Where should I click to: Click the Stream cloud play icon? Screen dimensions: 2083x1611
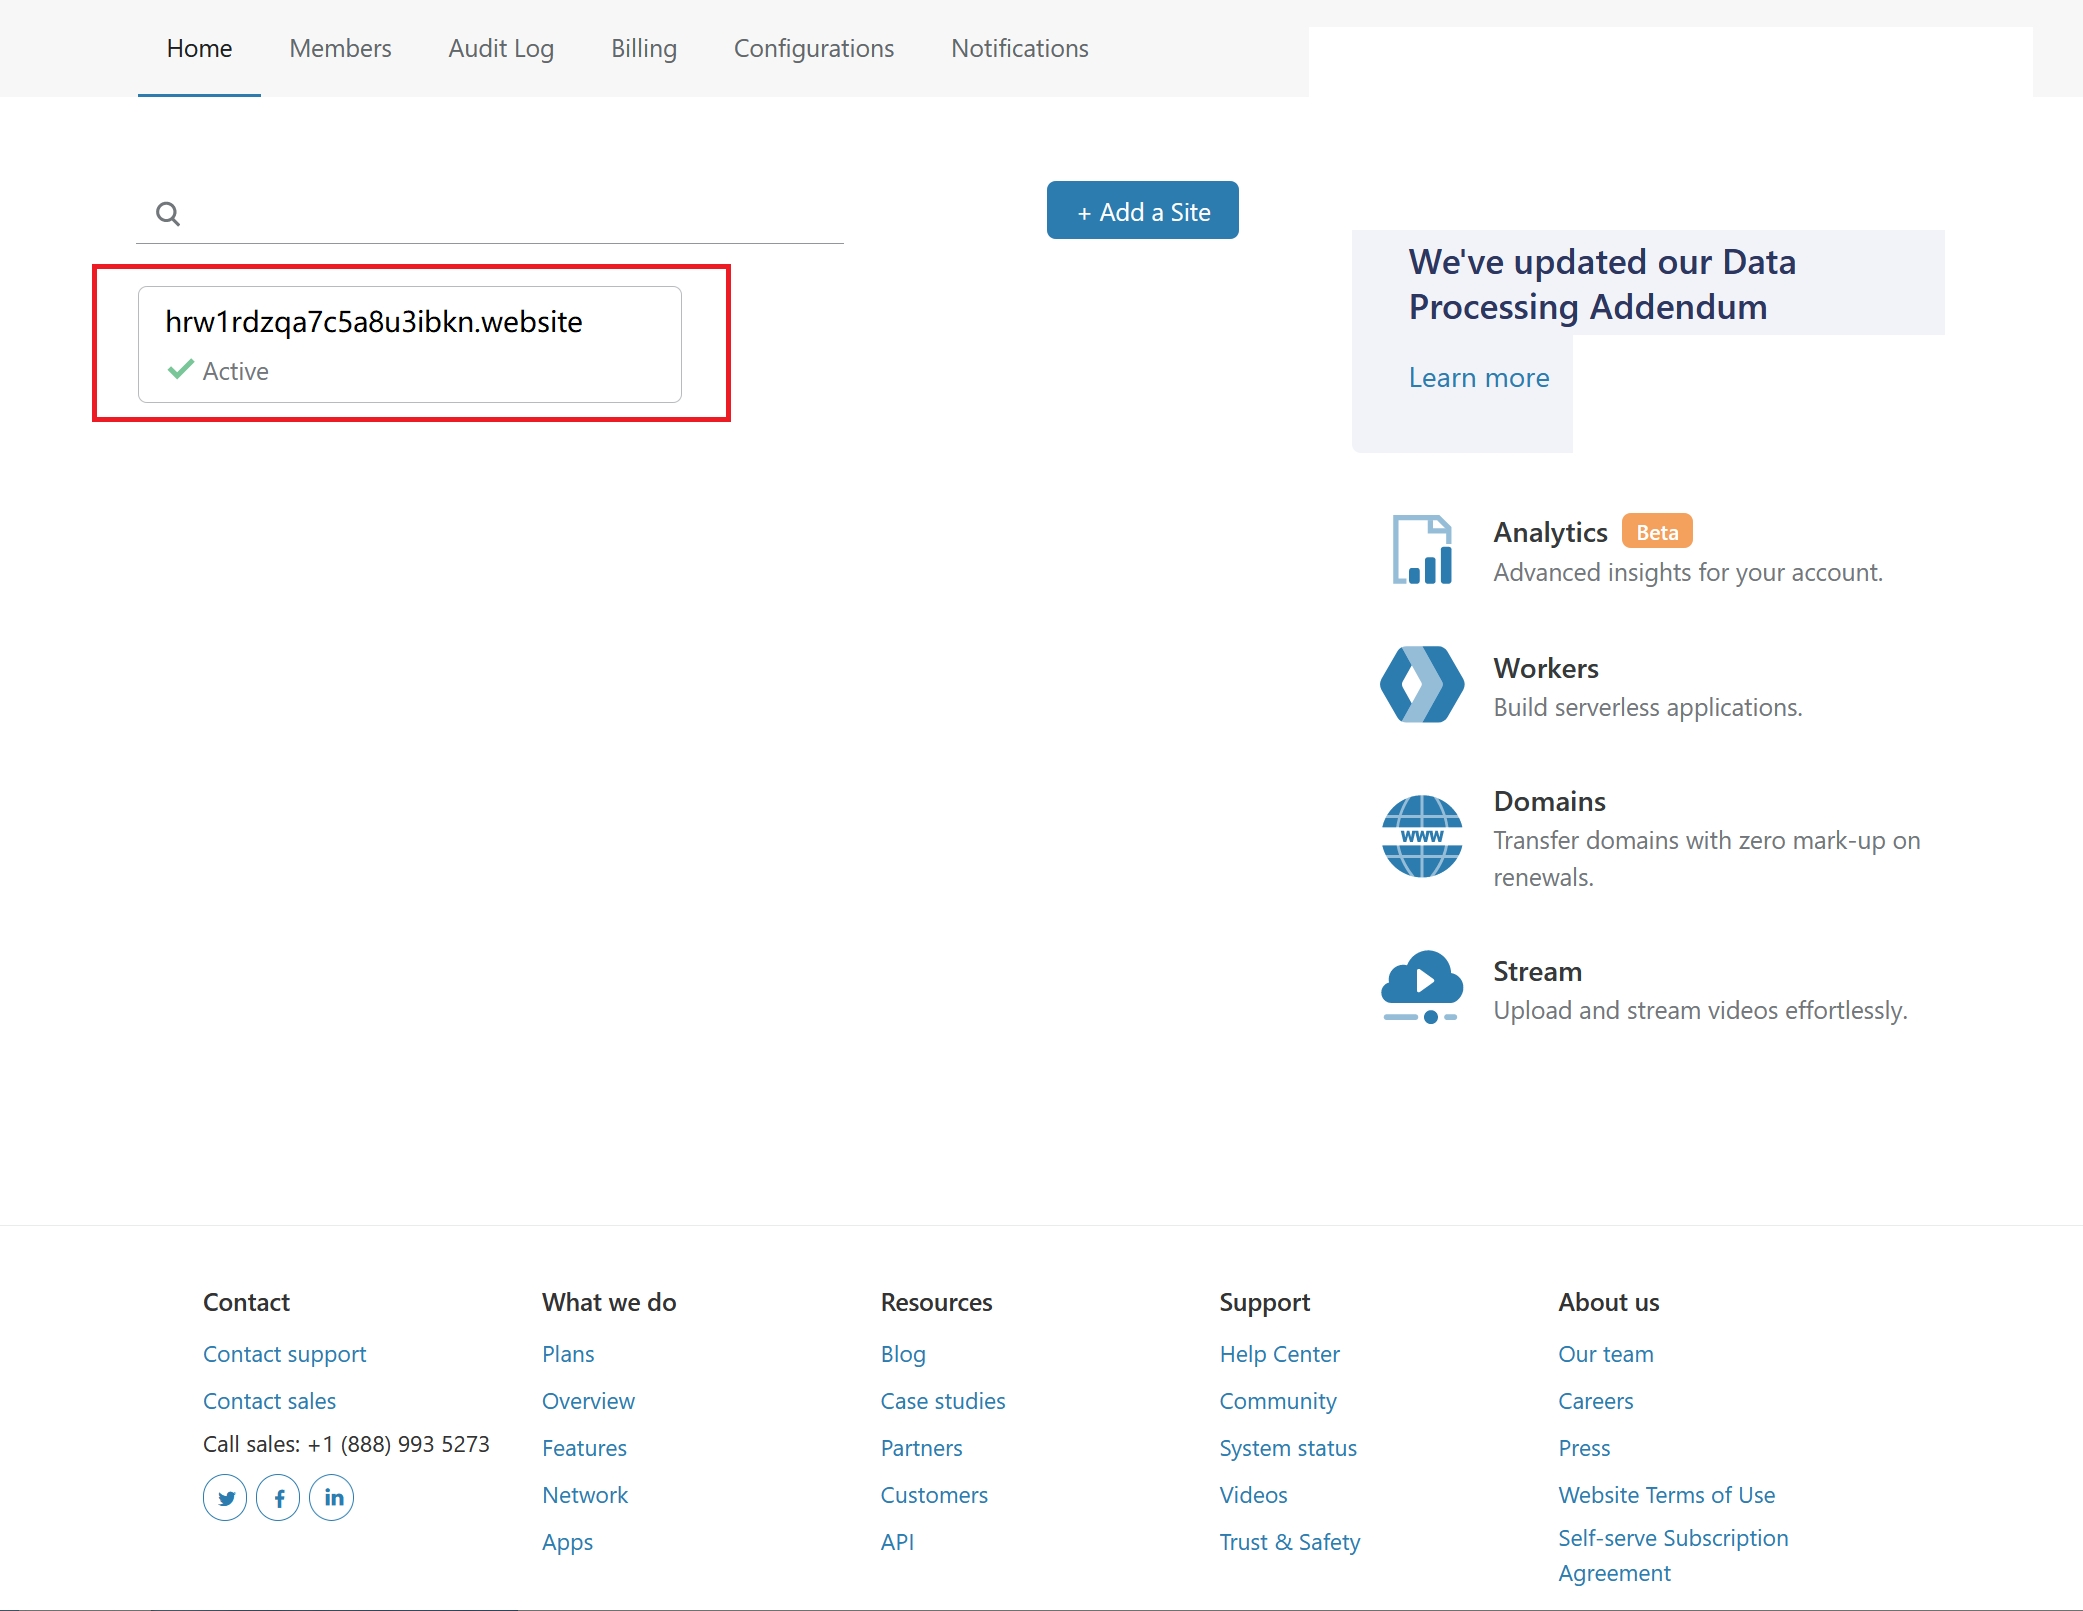(1421, 986)
